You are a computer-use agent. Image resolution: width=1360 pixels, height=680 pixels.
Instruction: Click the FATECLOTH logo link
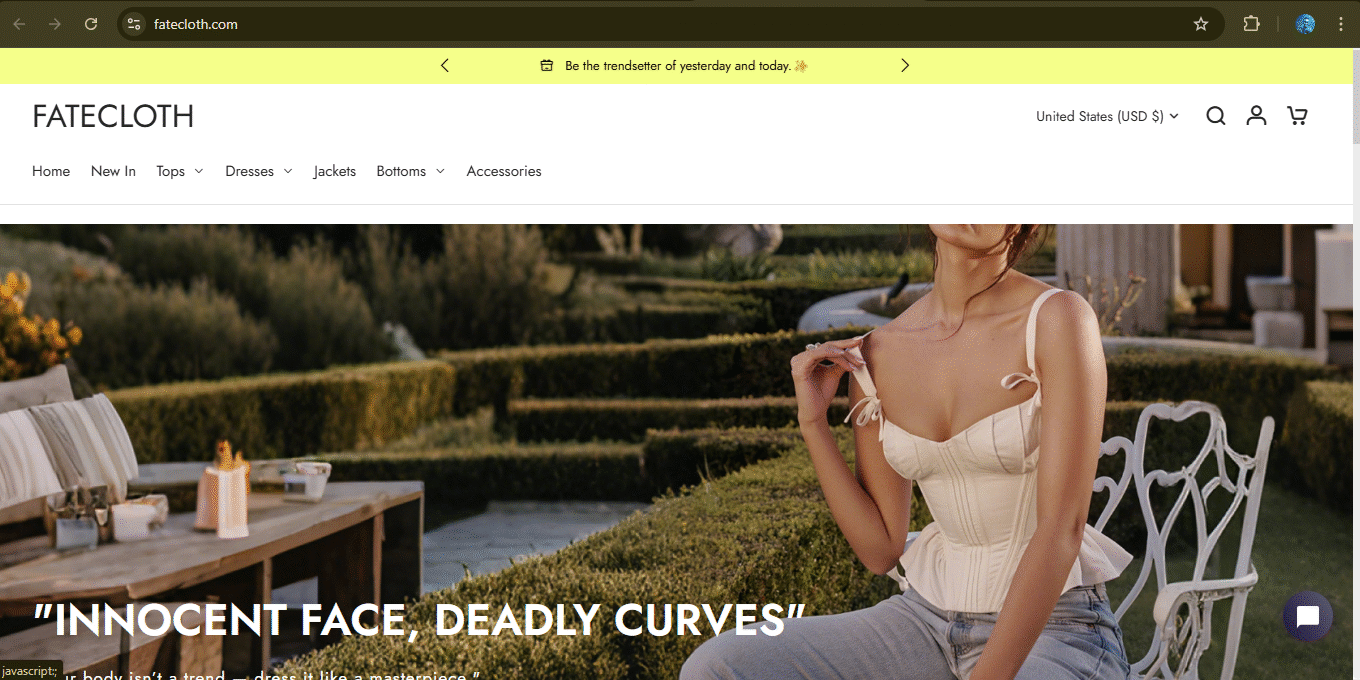coord(113,116)
